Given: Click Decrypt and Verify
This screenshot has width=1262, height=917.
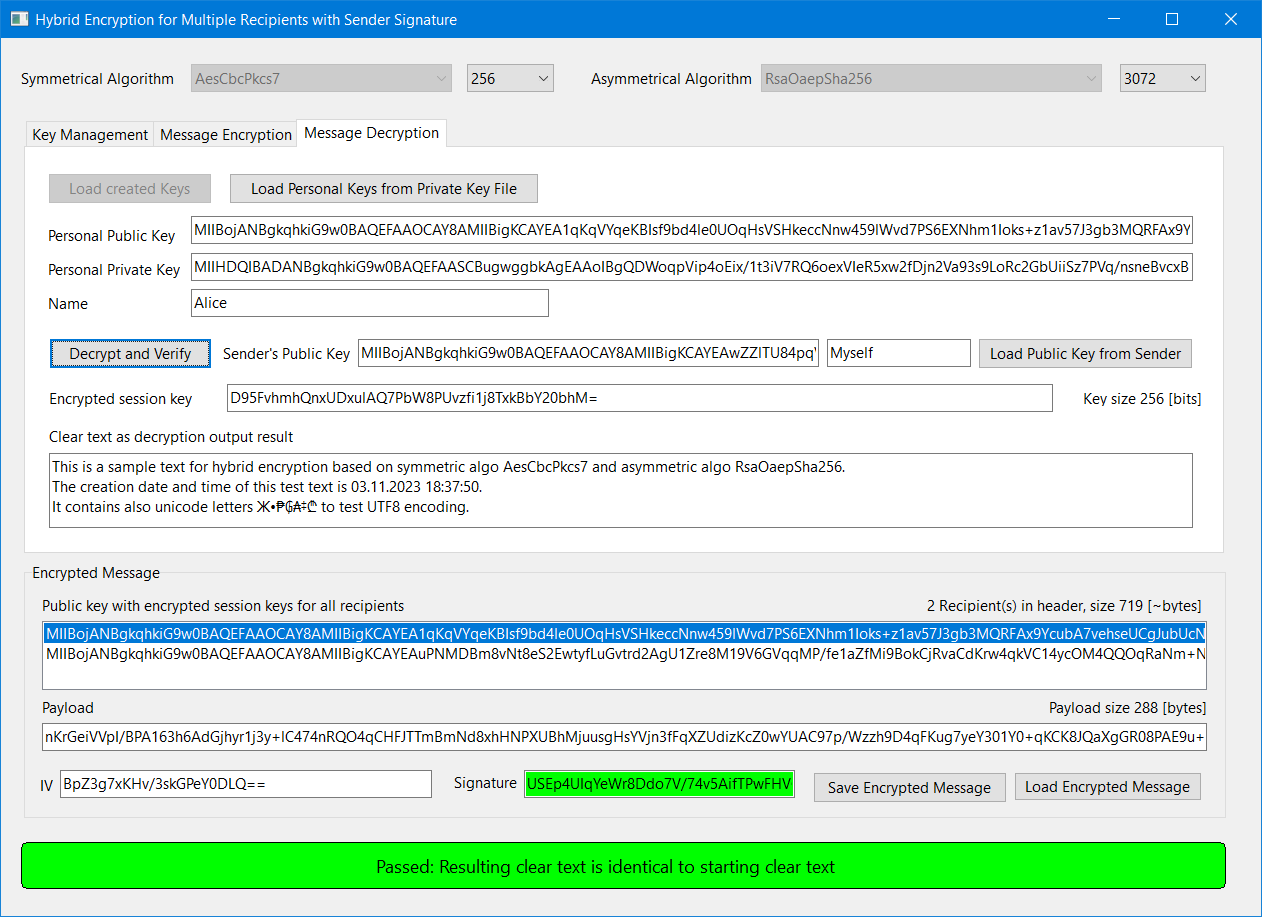Looking at the screenshot, I should (130, 353).
